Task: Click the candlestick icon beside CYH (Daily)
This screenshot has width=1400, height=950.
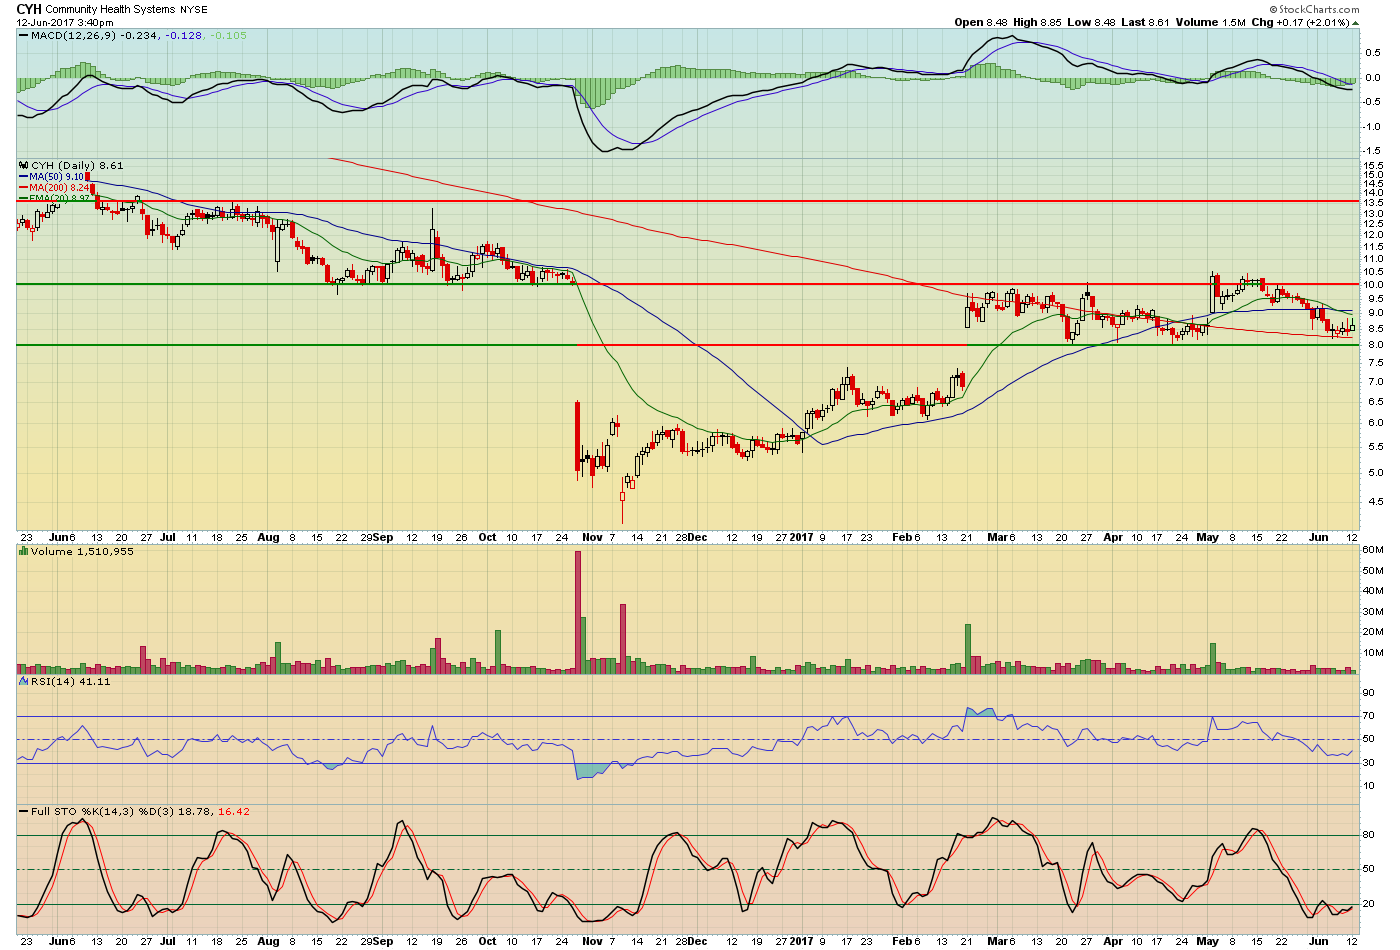Action: [24, 165]
